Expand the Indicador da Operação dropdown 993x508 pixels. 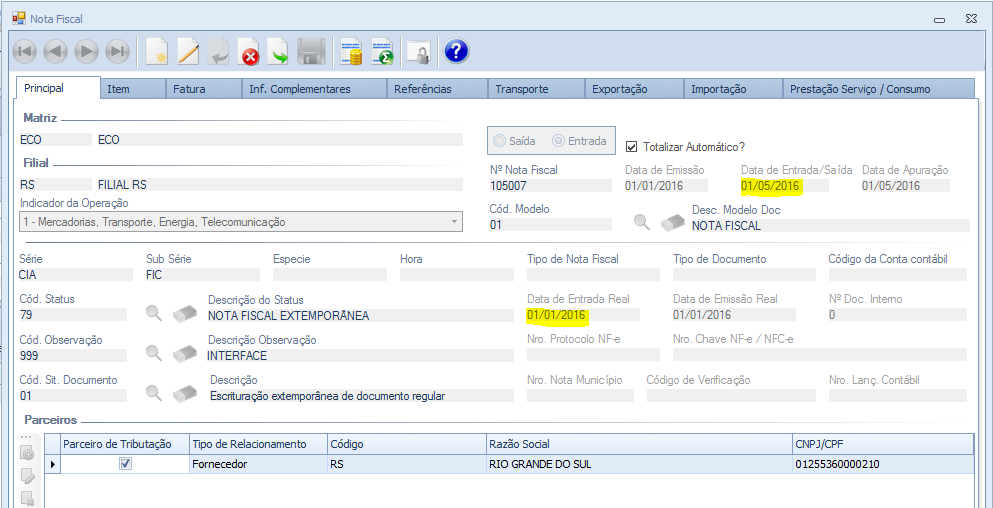(x=454, y=222)
